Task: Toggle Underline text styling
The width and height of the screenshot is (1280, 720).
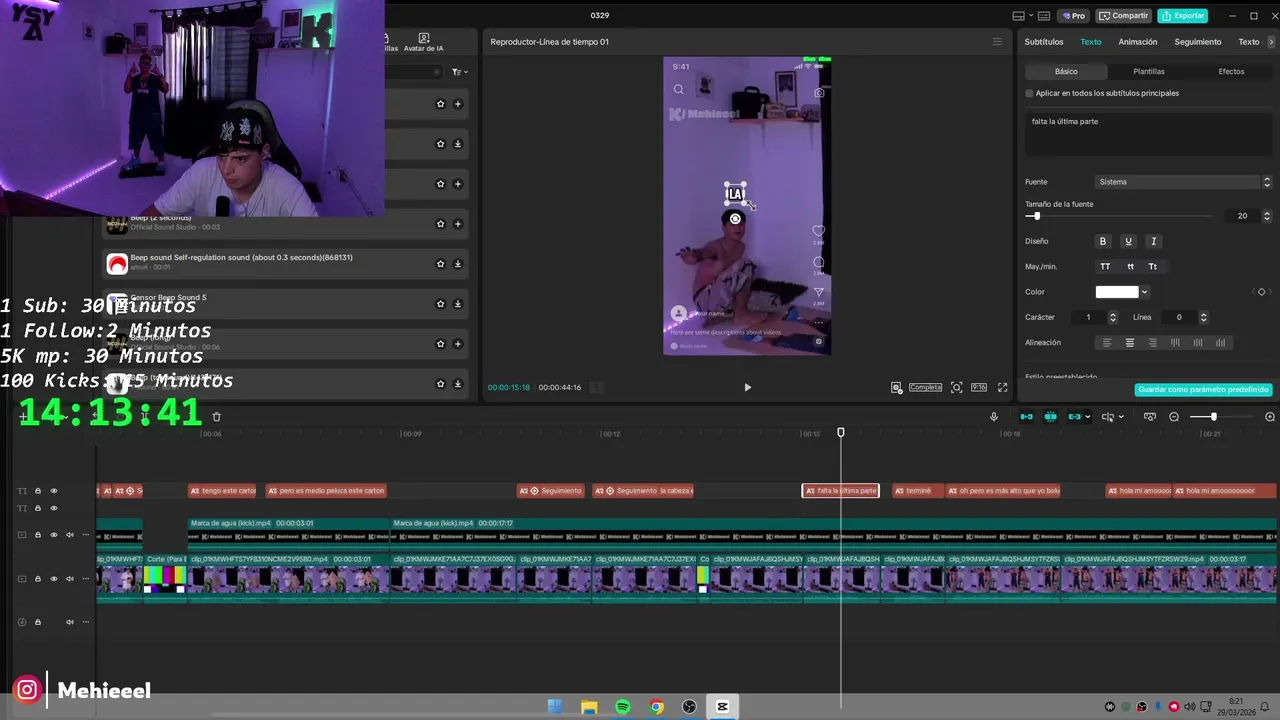Action: point(1128,241)
